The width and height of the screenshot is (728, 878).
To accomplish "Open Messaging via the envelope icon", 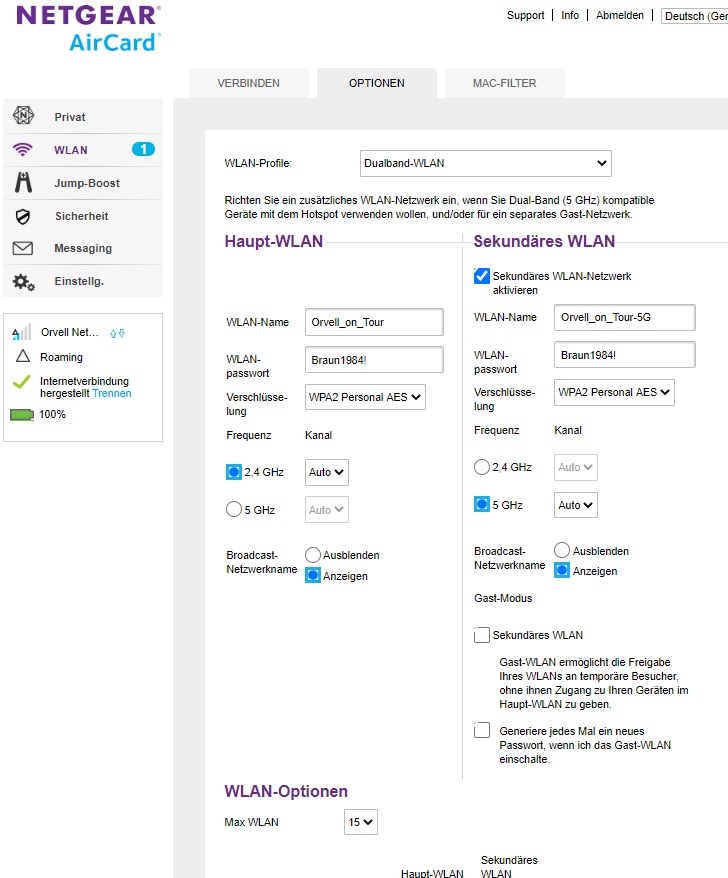I will 23,248.
